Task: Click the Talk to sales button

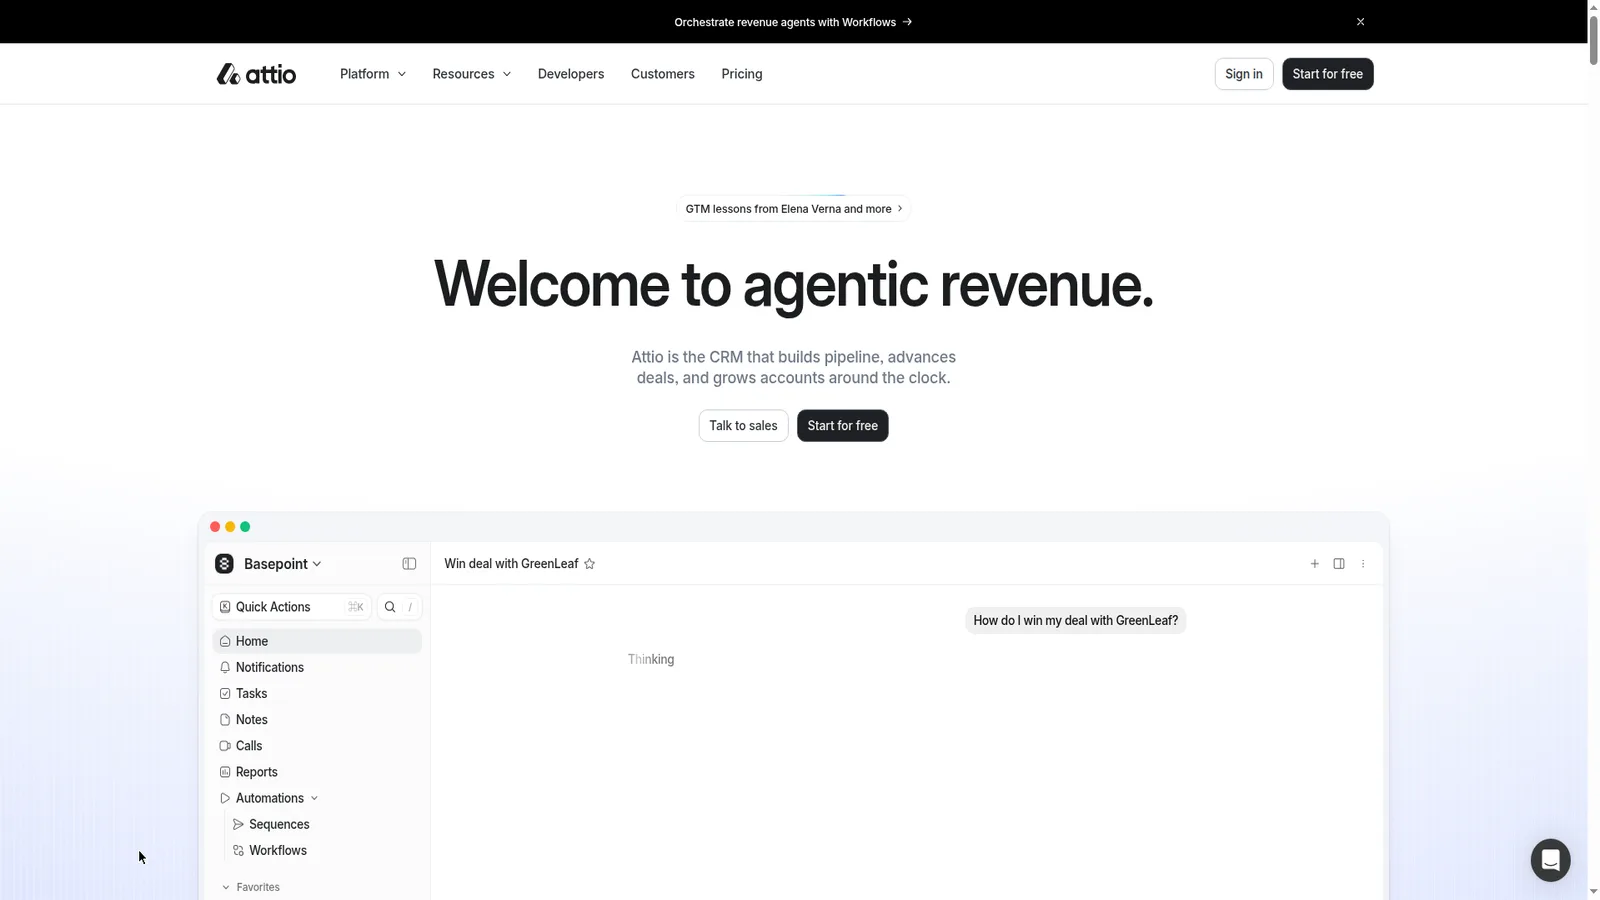Action: (x=743, y=426)
